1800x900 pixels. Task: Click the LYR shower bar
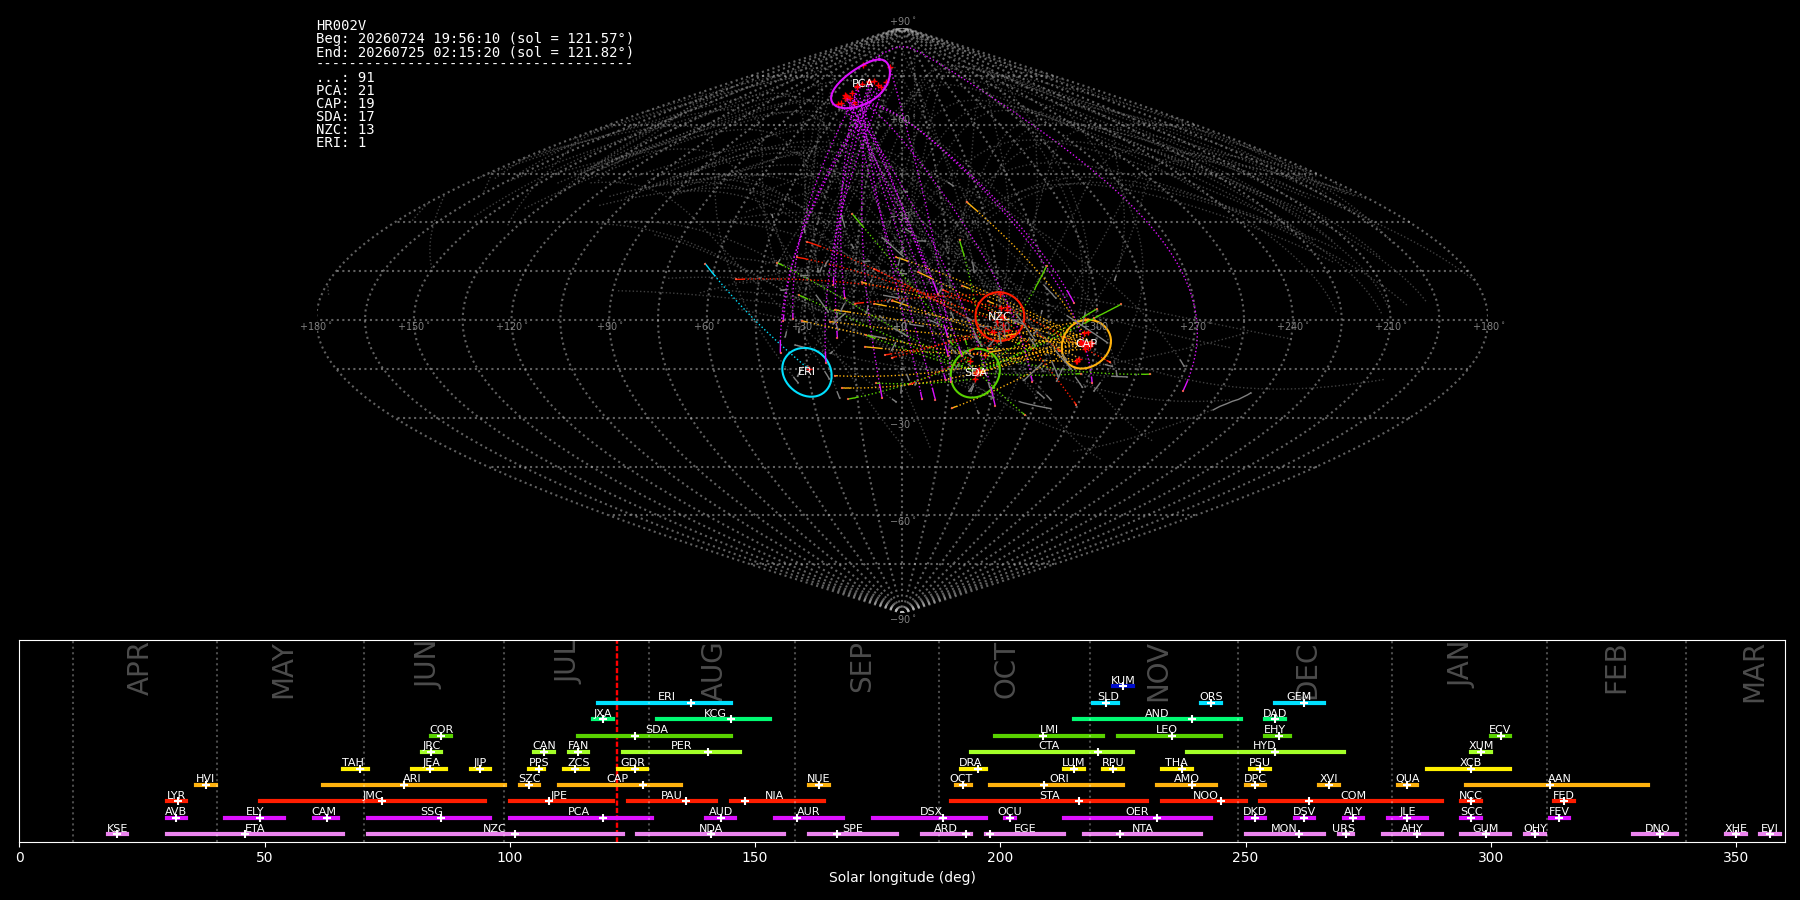pyautogui.click(x=176, y=801)
